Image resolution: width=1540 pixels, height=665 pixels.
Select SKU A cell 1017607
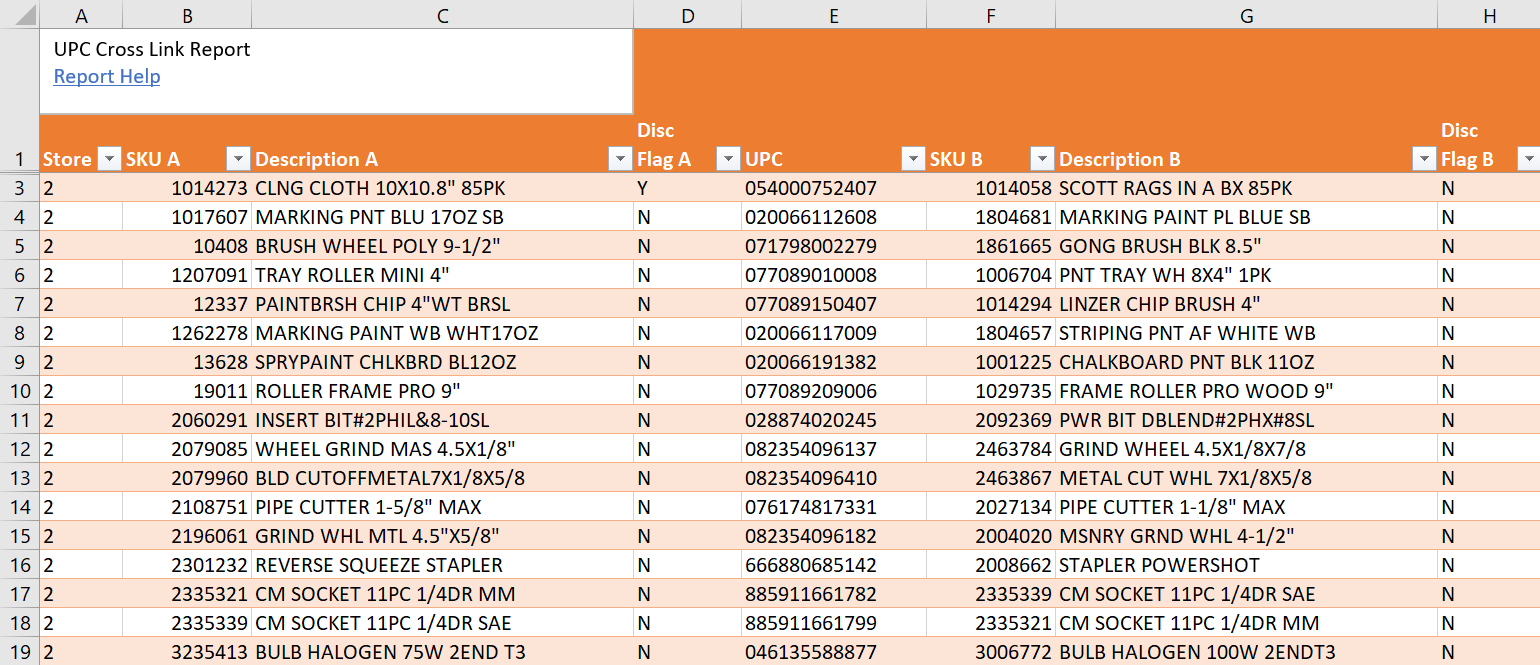pyautogui.click(x=187, y=217)
